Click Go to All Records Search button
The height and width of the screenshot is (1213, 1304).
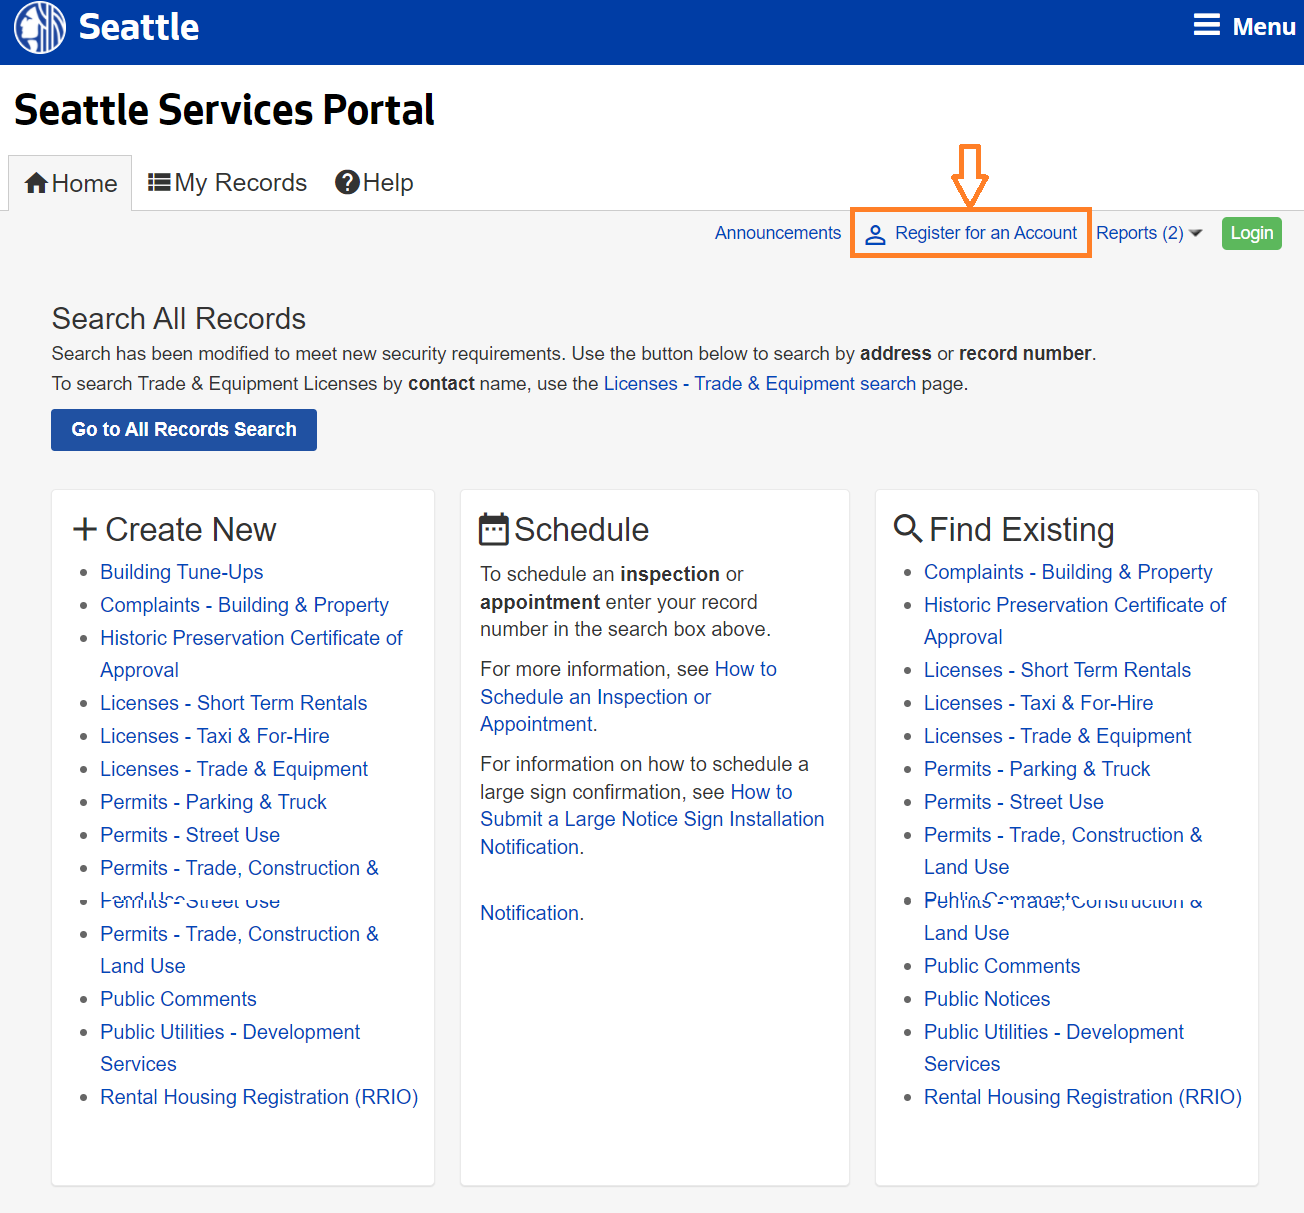click(x=184, y=430)
